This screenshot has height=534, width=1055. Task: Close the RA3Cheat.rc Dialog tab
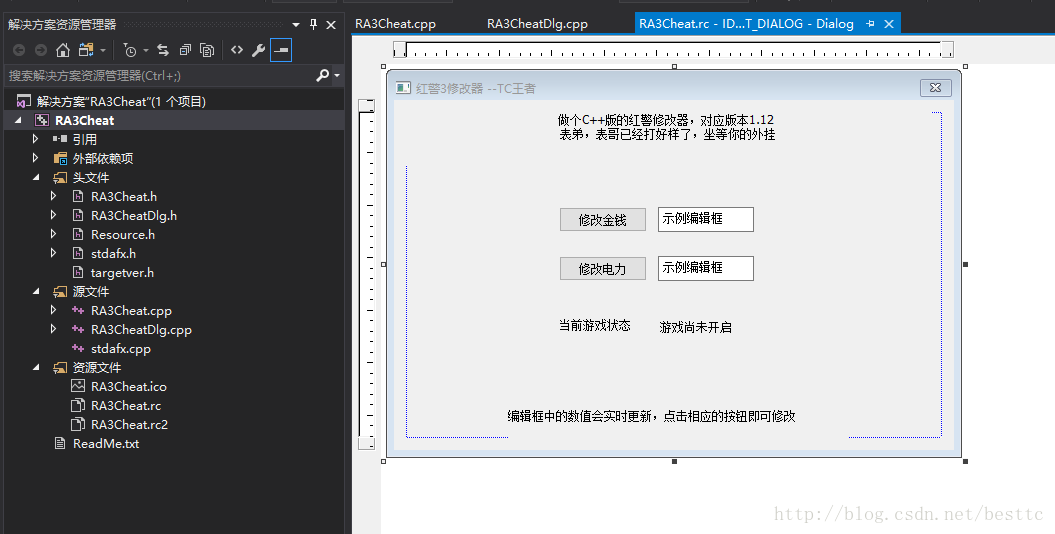889,24
